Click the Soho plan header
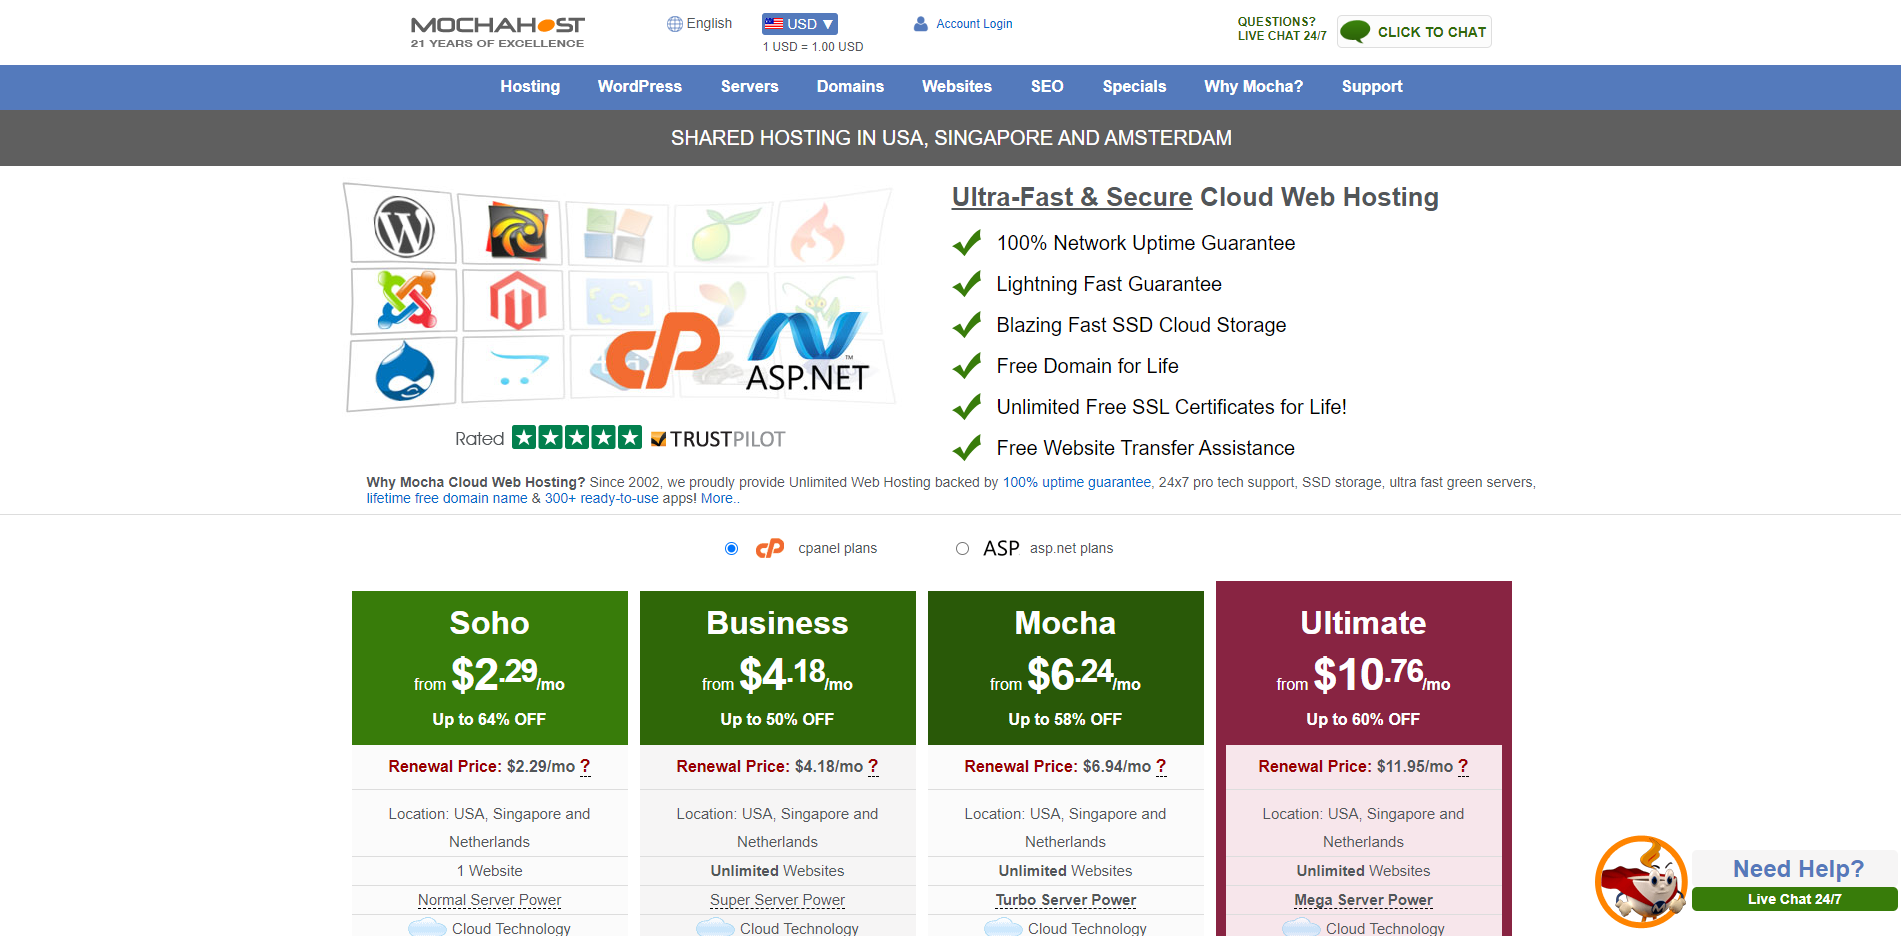The width and height of the screenshot is (1901, 936). click(490, 668)
